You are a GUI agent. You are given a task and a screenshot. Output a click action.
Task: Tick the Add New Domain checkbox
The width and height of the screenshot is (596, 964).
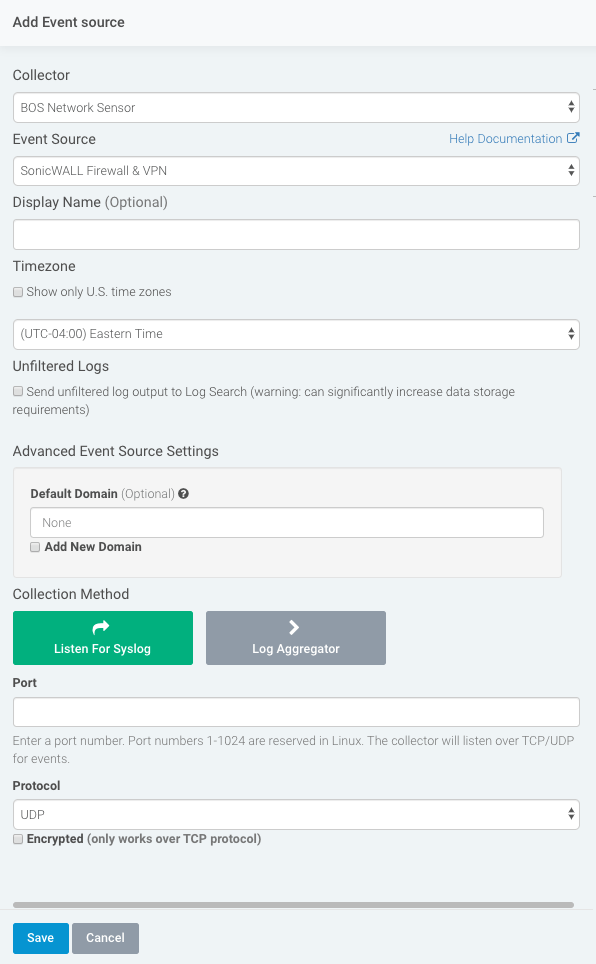click(x=36, y=547)
